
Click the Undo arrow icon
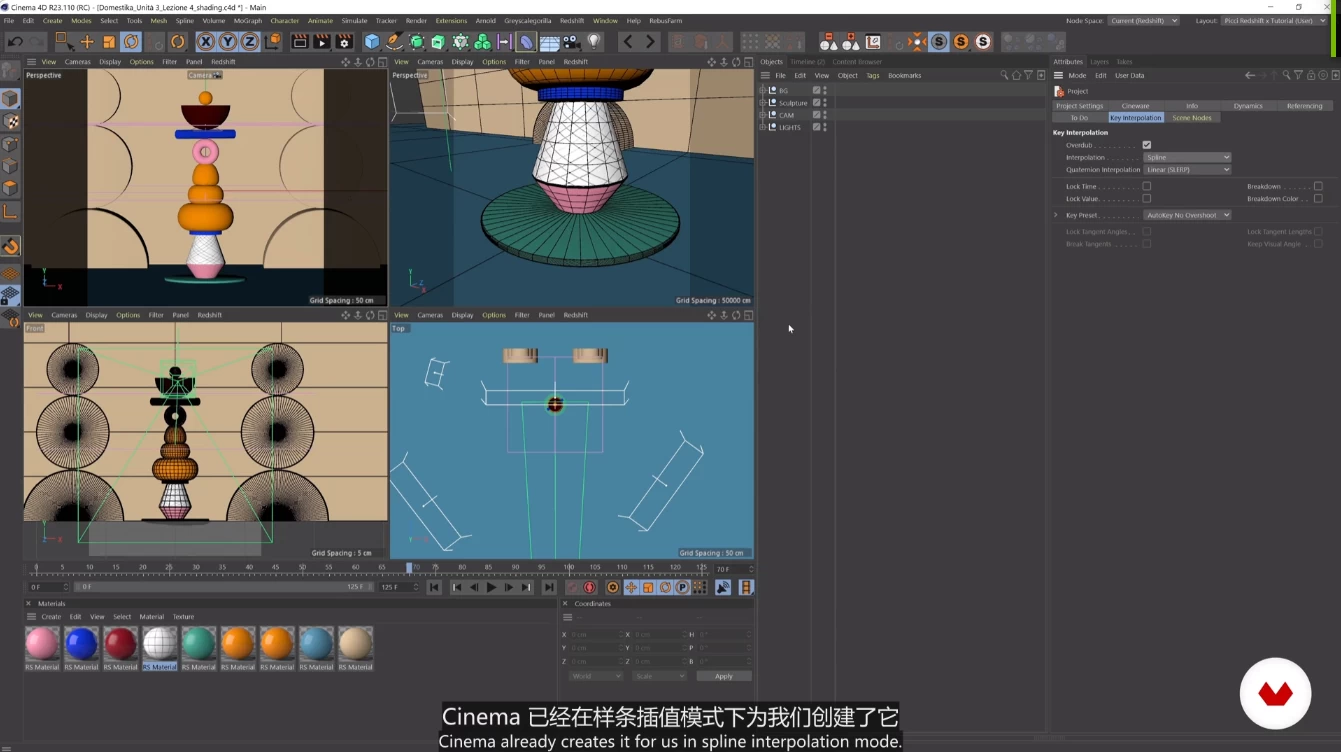point(15,42)
